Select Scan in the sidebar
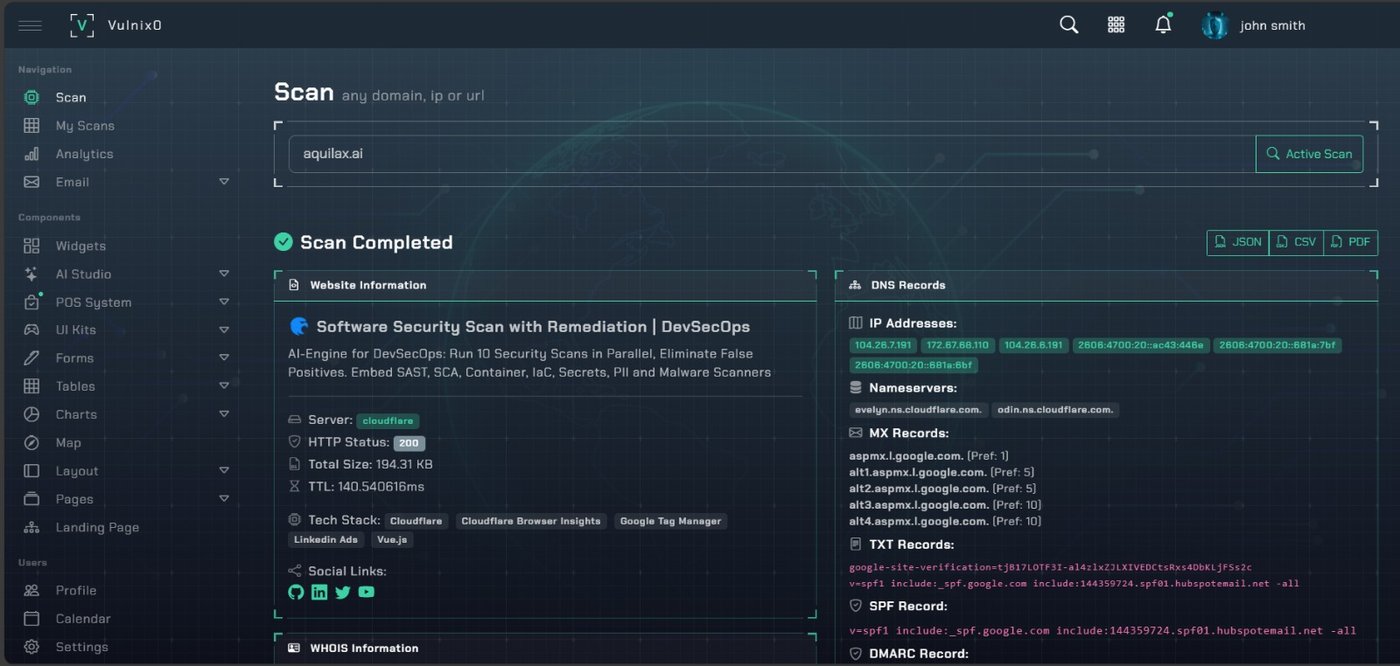 (71, 97)
